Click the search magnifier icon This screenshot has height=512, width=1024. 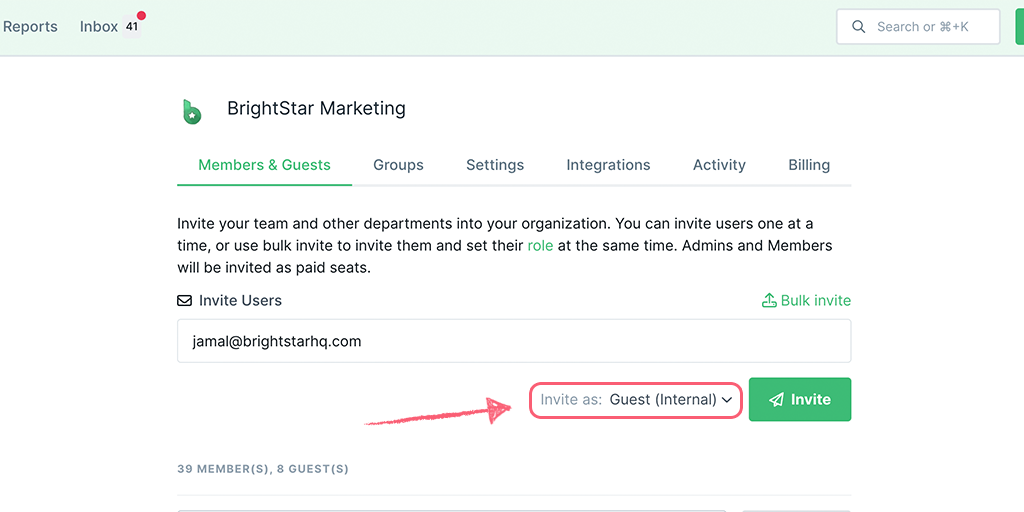(x=859, y=27)
